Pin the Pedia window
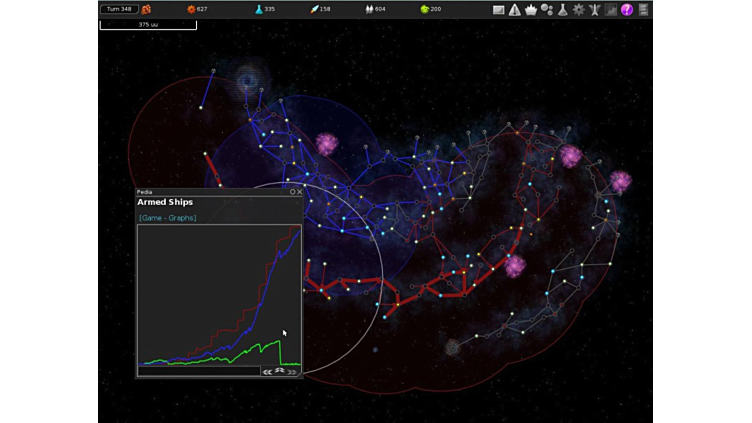This screenshot has height=423, width=752. coord(293,192)
